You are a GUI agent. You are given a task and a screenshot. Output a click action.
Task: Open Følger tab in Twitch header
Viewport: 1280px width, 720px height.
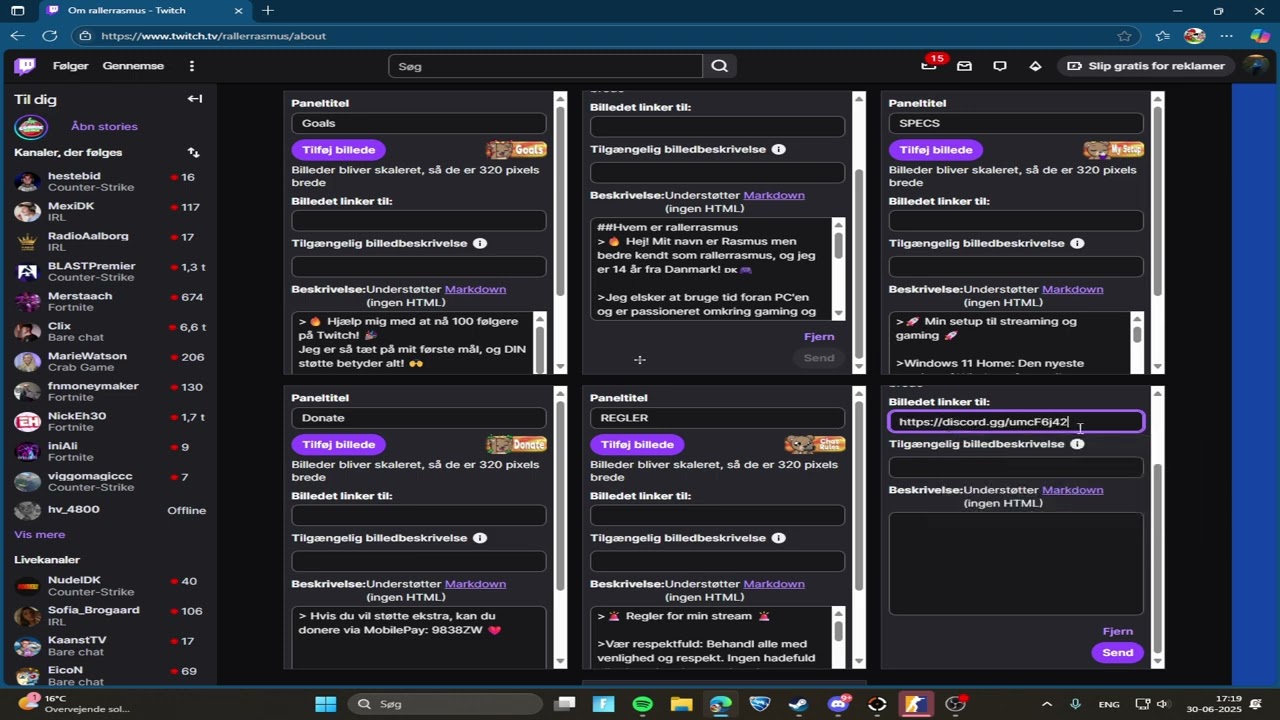71,66
